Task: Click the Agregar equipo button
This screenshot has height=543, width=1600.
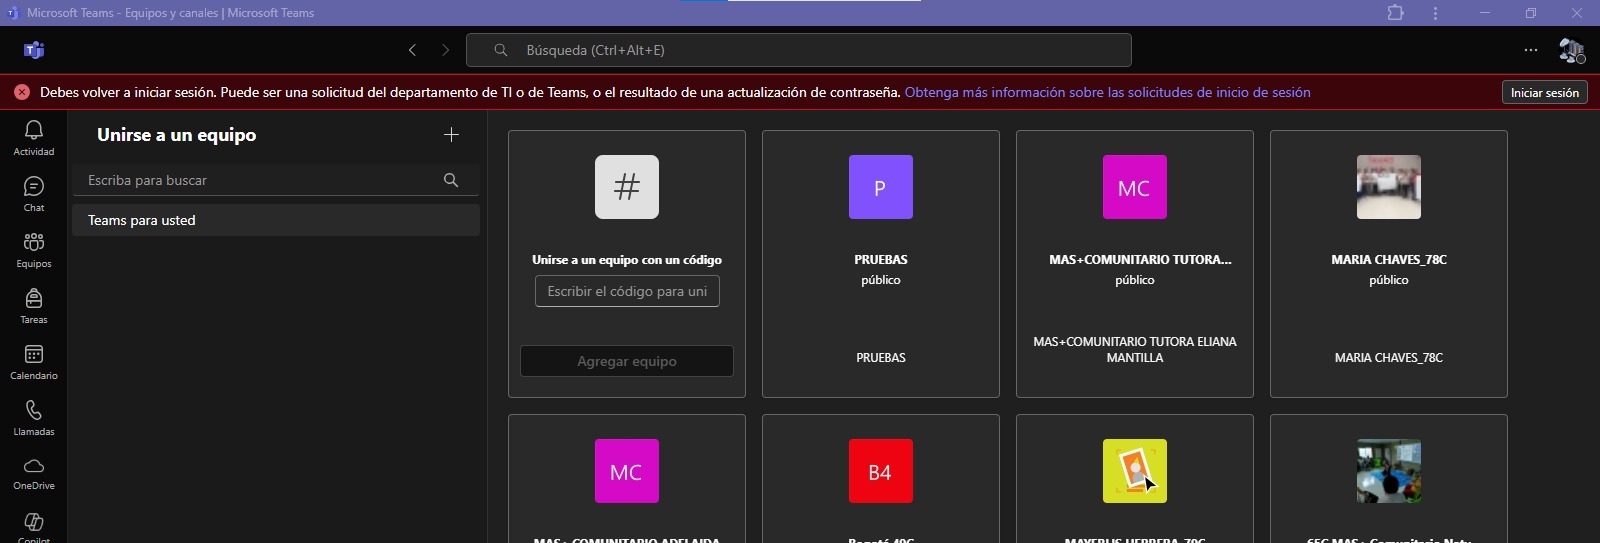Action: click(627, 361)
